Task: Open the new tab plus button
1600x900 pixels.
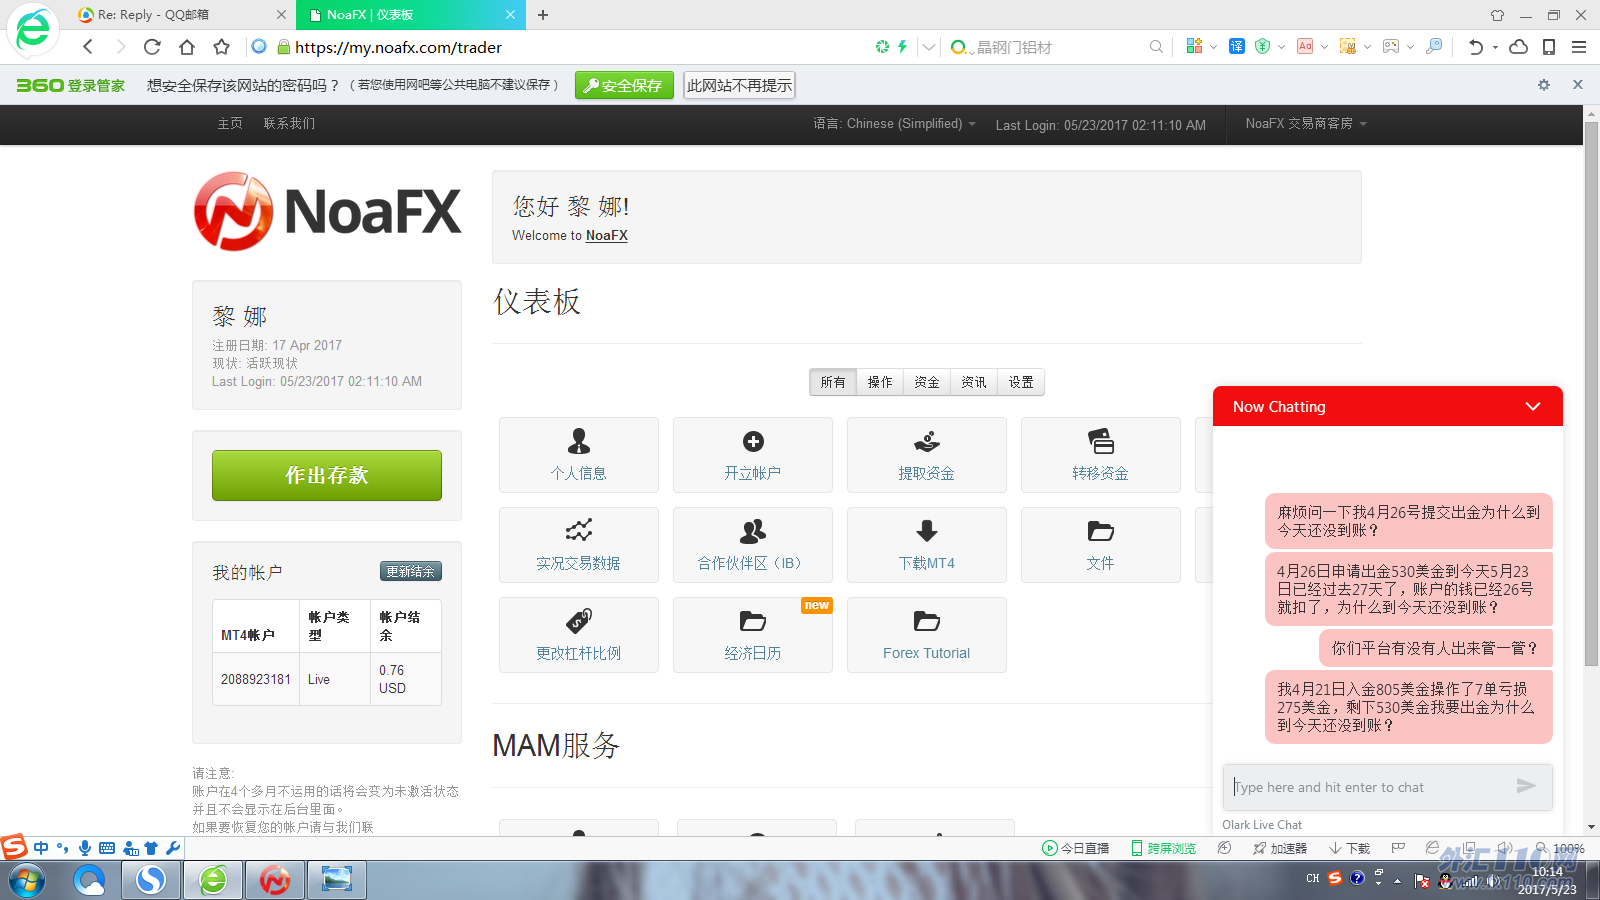Action: coord(543,15)
